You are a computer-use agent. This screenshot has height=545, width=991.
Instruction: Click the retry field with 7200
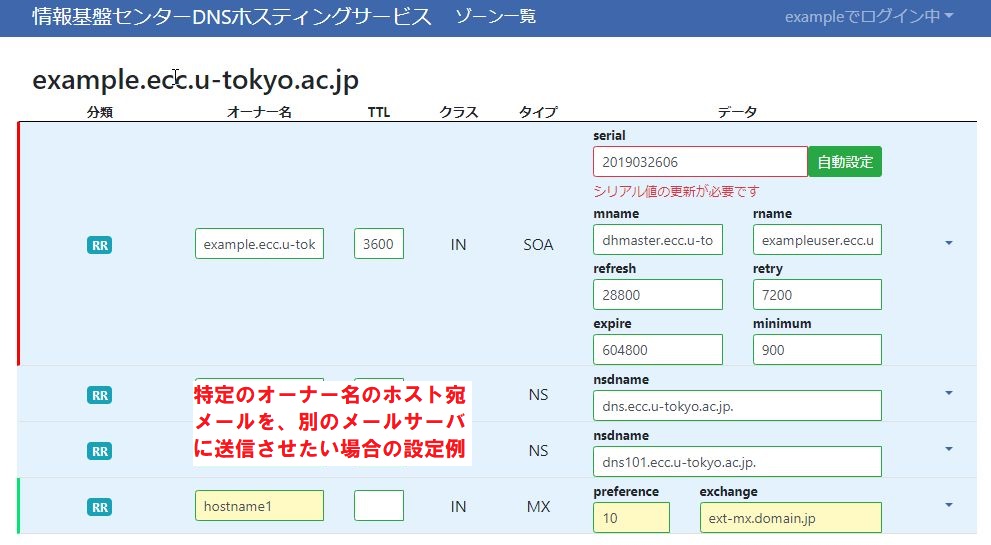coord(817,295)
